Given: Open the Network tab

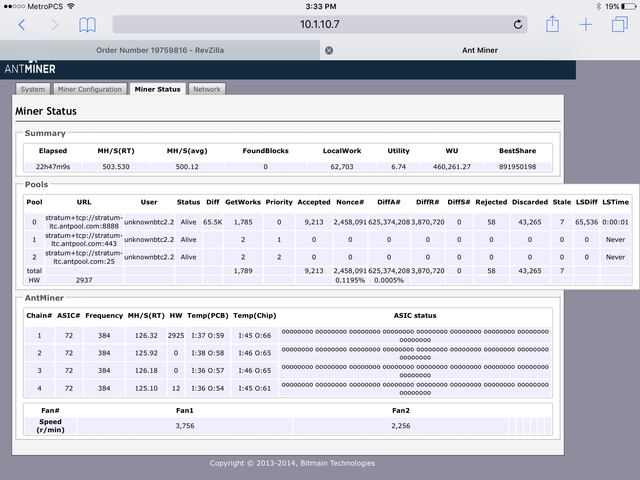Looking at the screenshot, I should pyautogui.click(x=207, y=89).
